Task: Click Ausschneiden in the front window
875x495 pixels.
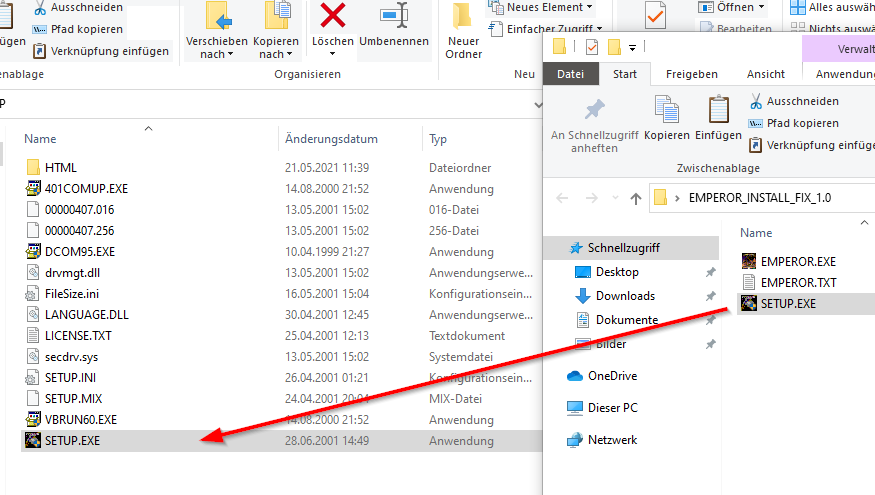Action: click(x=803, y=101)
